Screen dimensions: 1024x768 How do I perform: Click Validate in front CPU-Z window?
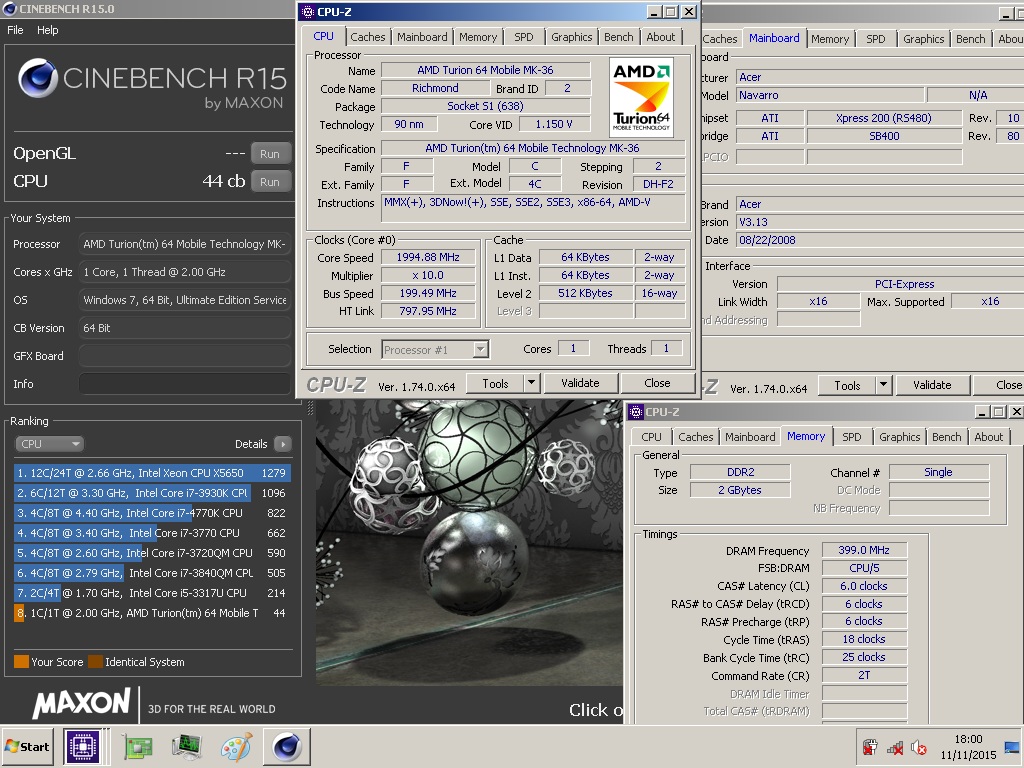coord(580,383)
